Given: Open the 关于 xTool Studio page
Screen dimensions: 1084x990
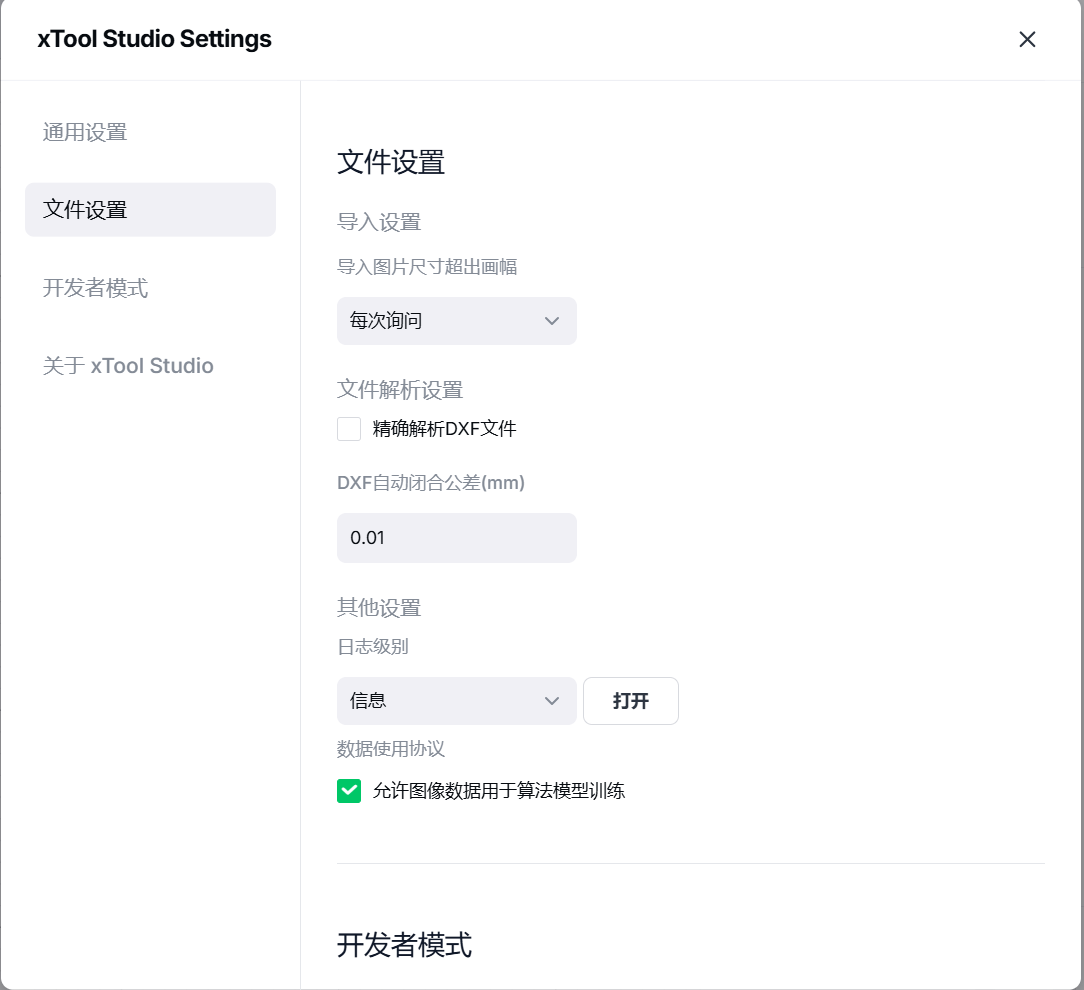Looking at the screenshot, I should click(128, 366).
